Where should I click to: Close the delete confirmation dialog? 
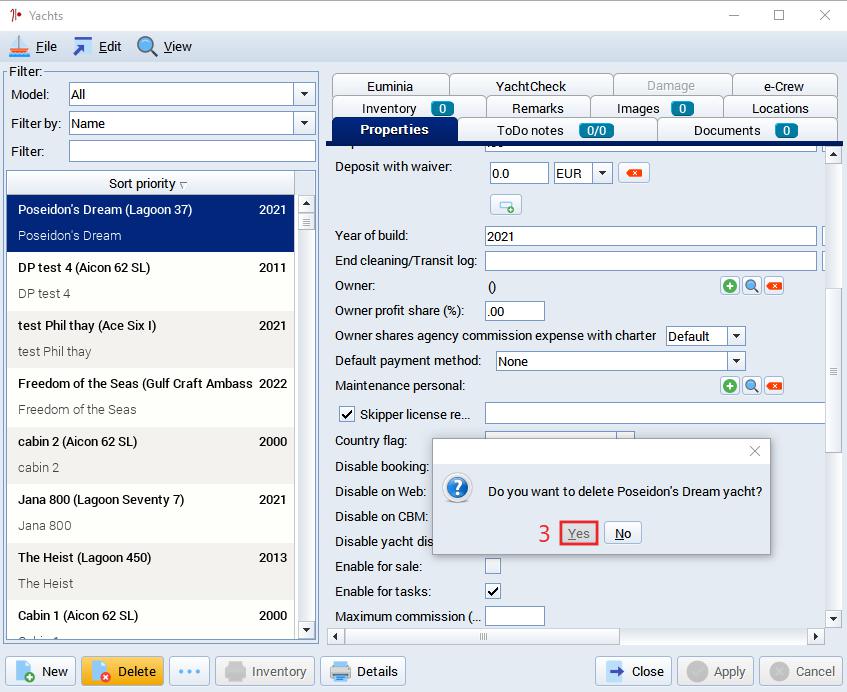click(x=755, y=451)
